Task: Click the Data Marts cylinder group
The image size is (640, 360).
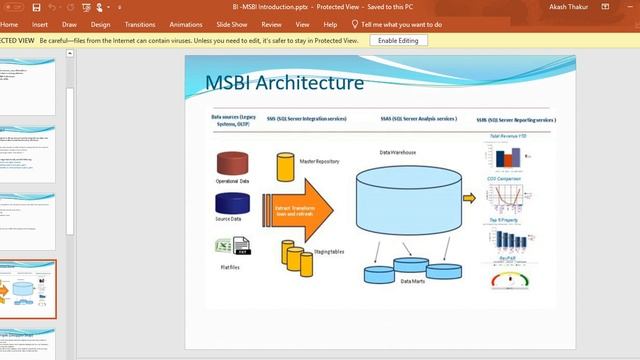Action: tap(413, 270)
